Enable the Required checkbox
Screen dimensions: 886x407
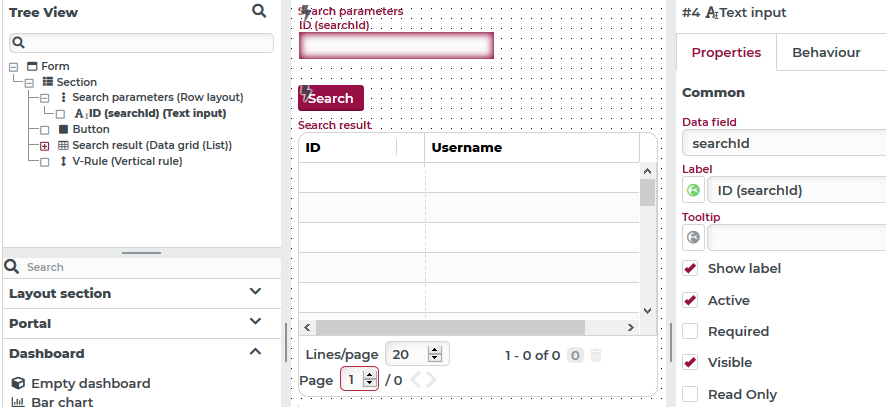(x=690, y=331)
